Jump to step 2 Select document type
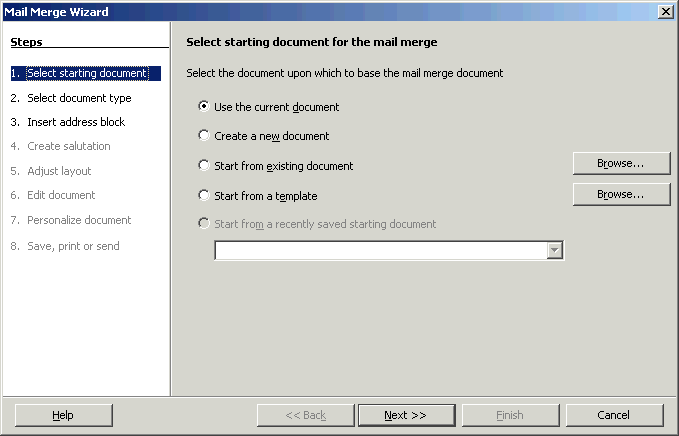 71,98
